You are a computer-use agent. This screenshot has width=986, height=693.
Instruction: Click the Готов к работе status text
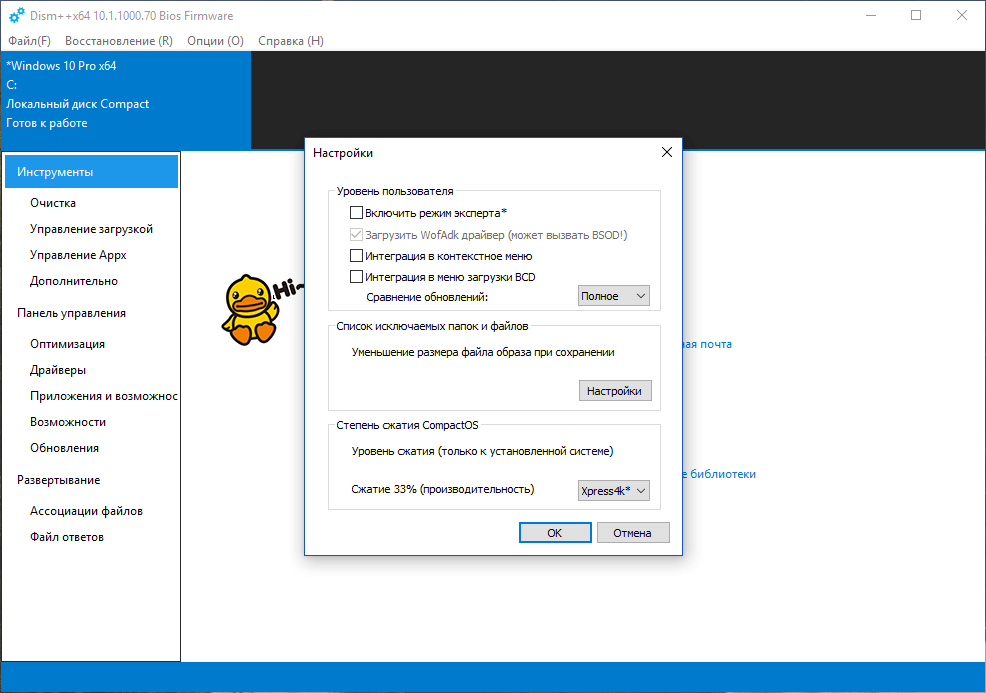click(47, 123)
